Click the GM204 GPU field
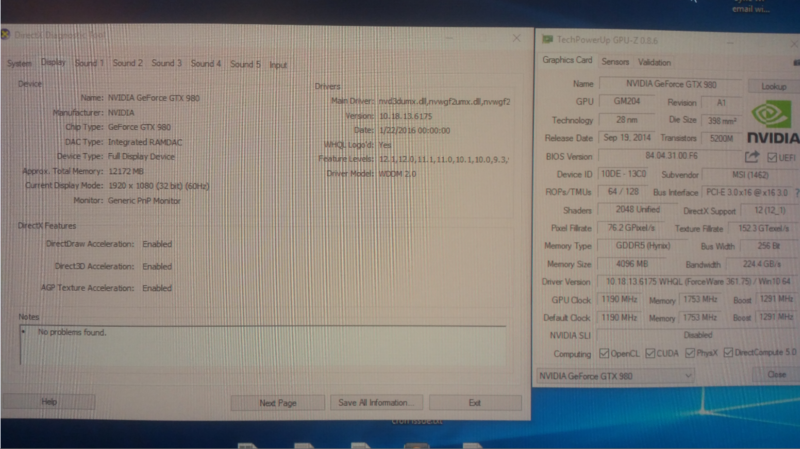Screen dimensions: 800x449 coord(627,102)
